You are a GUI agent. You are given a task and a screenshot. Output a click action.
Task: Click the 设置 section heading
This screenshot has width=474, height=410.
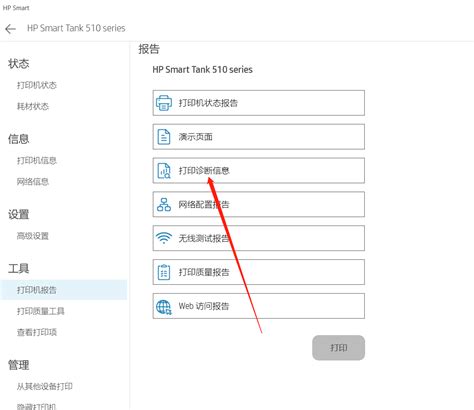18,214
